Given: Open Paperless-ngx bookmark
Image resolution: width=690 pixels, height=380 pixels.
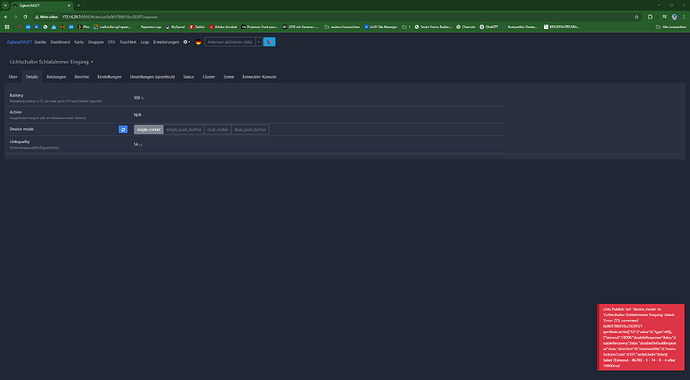Looking at the screenshot, I should click(x=150, y=27).
